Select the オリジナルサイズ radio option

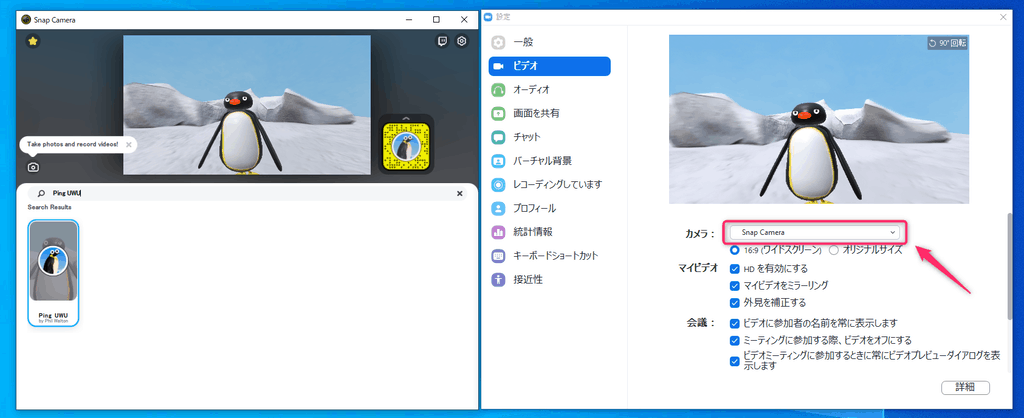click(834, 250)
